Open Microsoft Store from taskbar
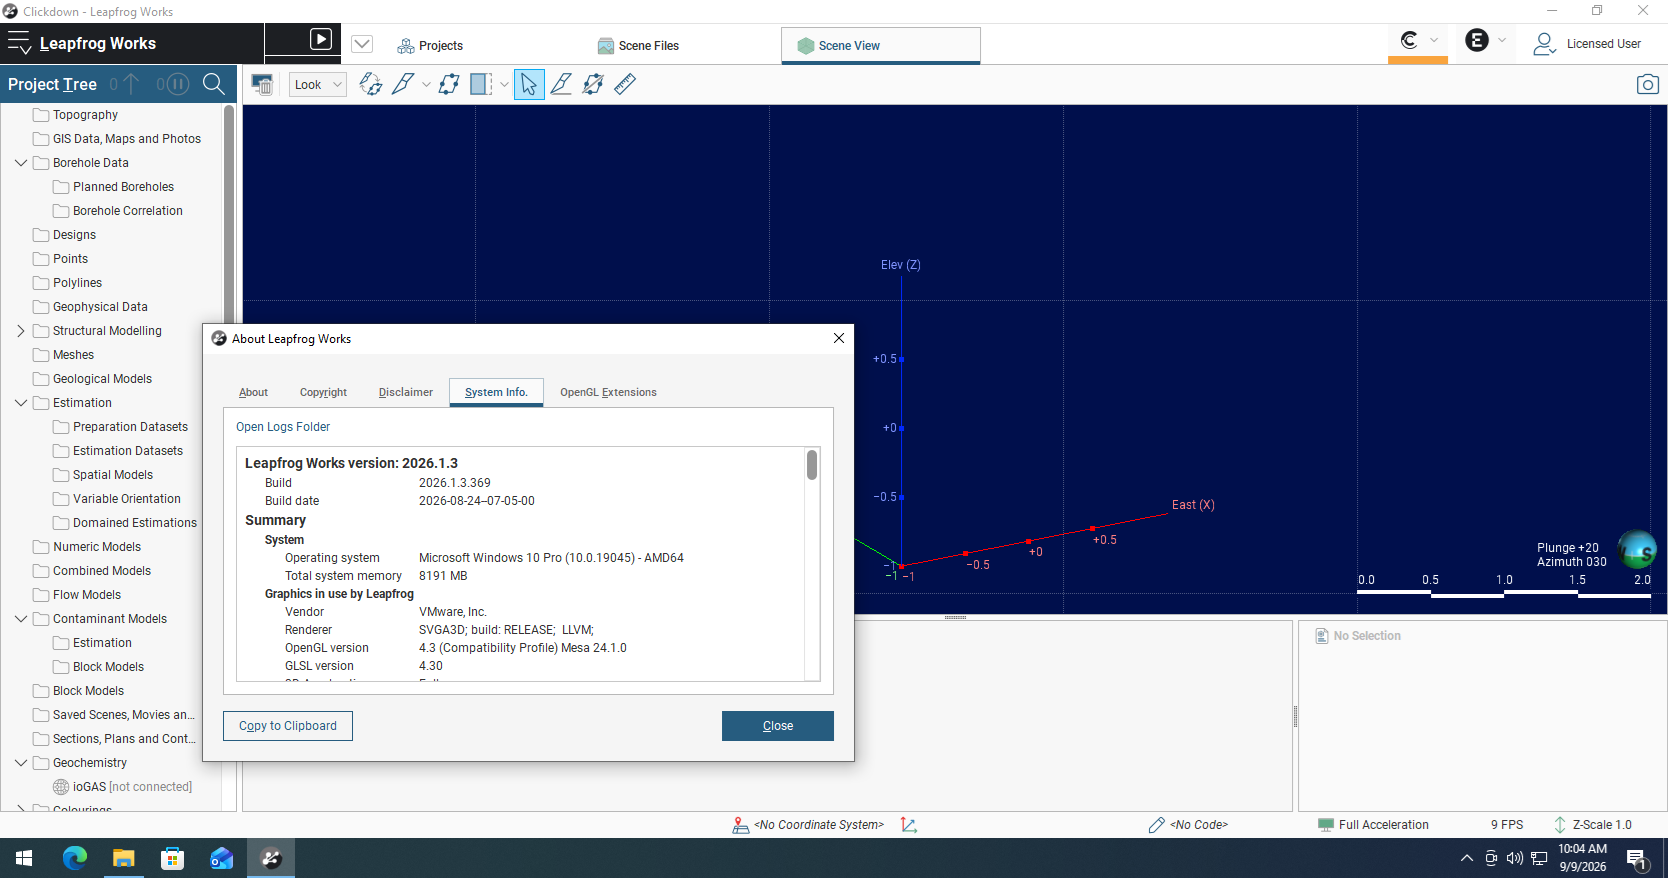This screenshot has height=878, width=1668. [172, 858]
